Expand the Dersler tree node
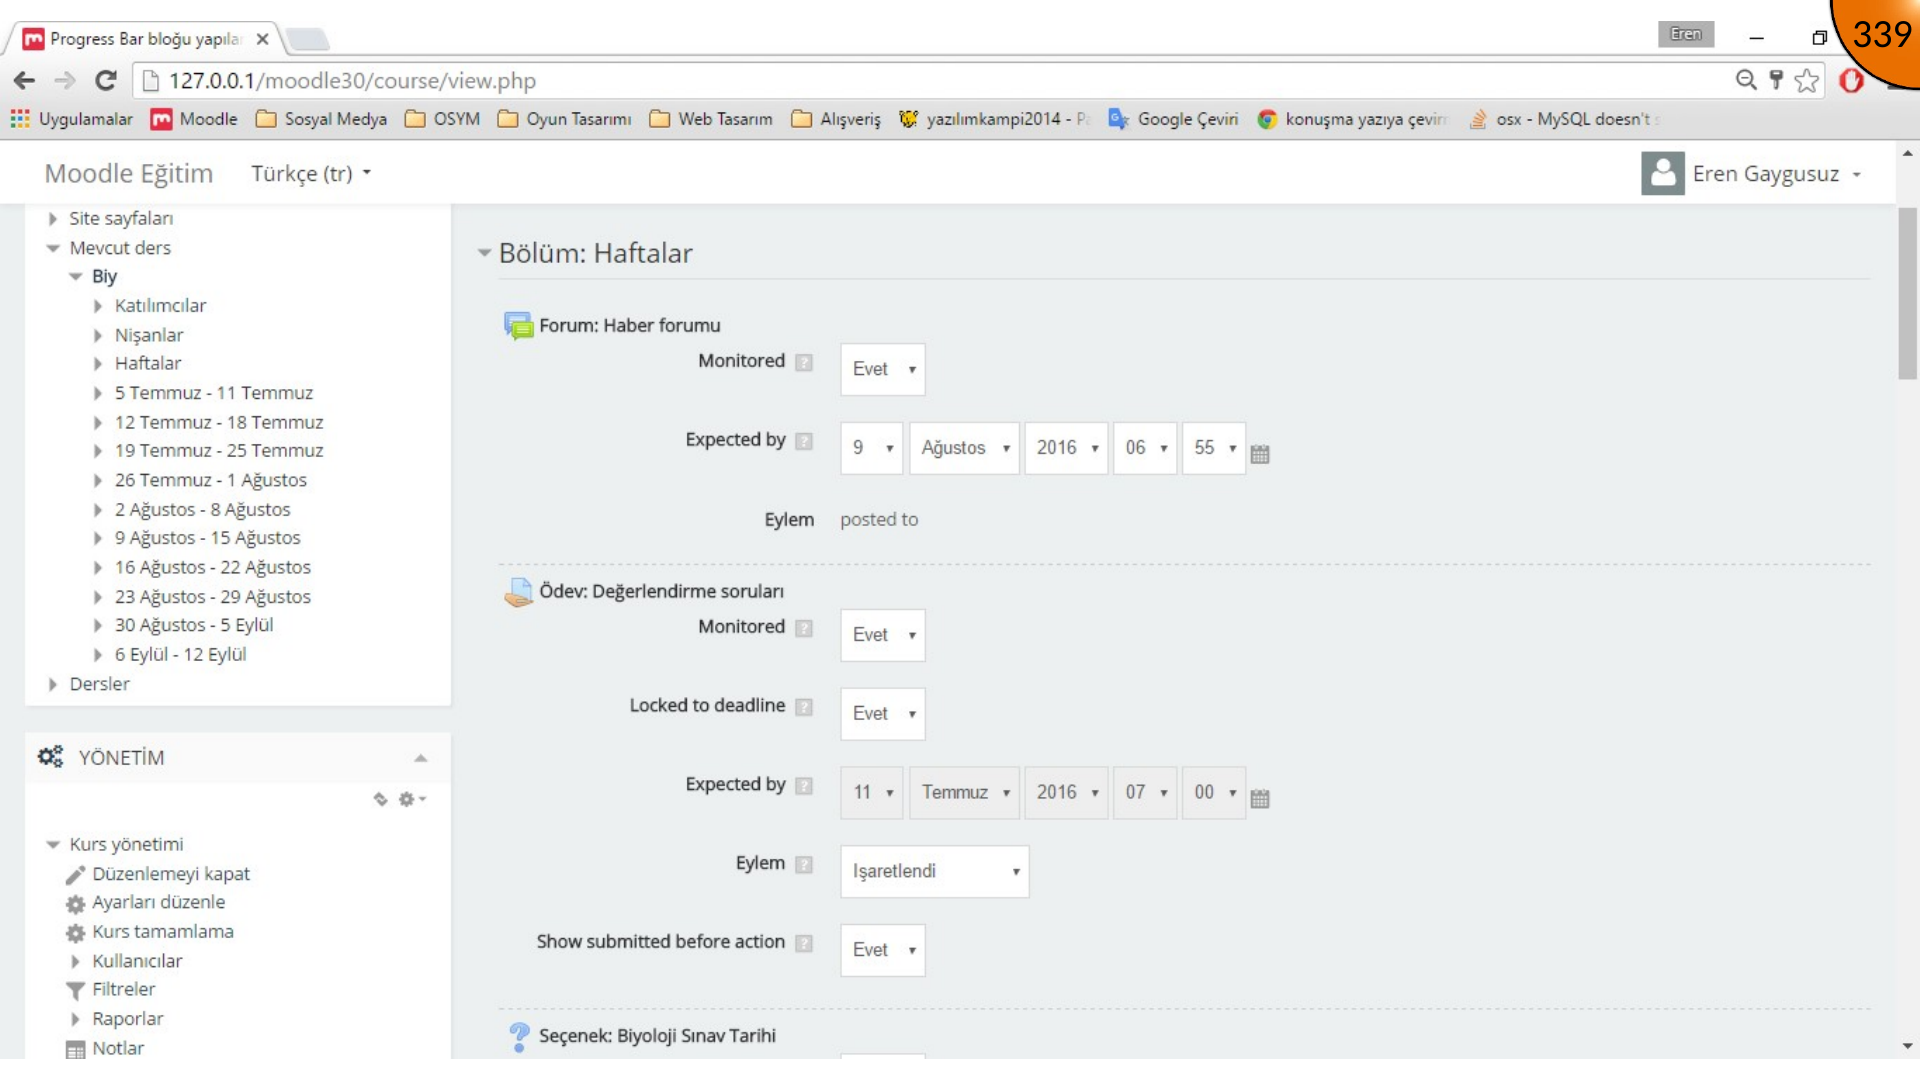Screen dimensions: 1921x1080 tap(53, 685)
